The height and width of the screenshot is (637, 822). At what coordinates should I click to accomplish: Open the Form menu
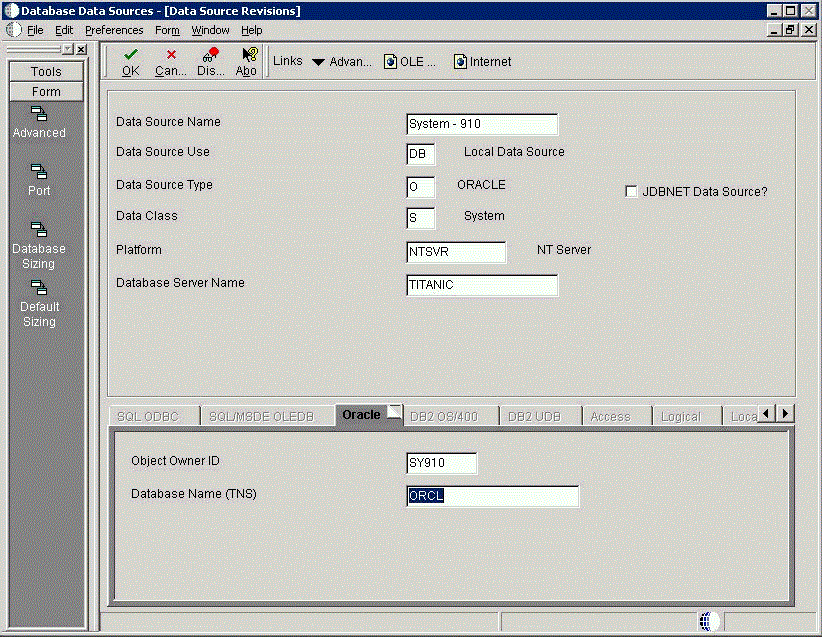[167, 30]
